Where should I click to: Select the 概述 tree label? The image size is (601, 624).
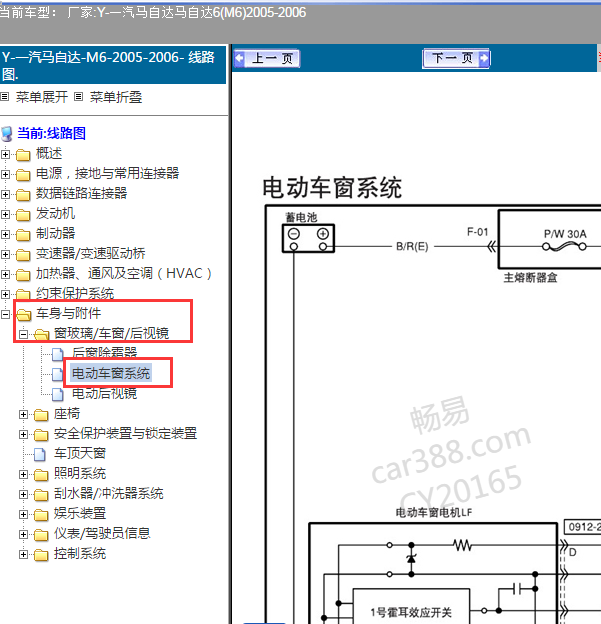tap(49, 153)
